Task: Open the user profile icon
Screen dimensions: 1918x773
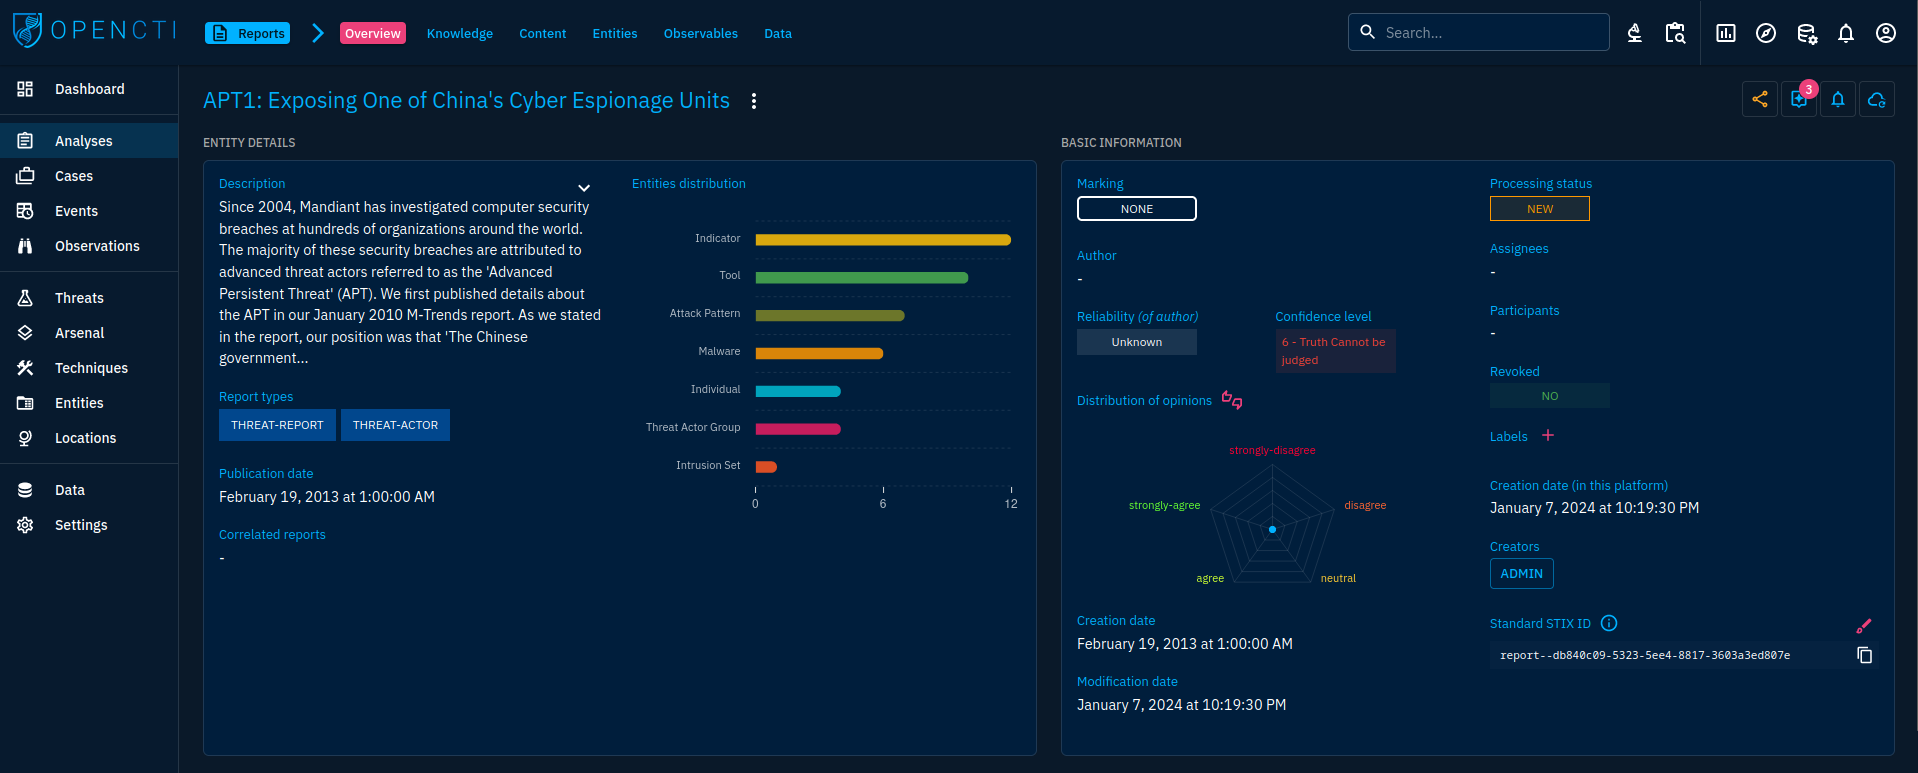Action: tap(1886, 33)
